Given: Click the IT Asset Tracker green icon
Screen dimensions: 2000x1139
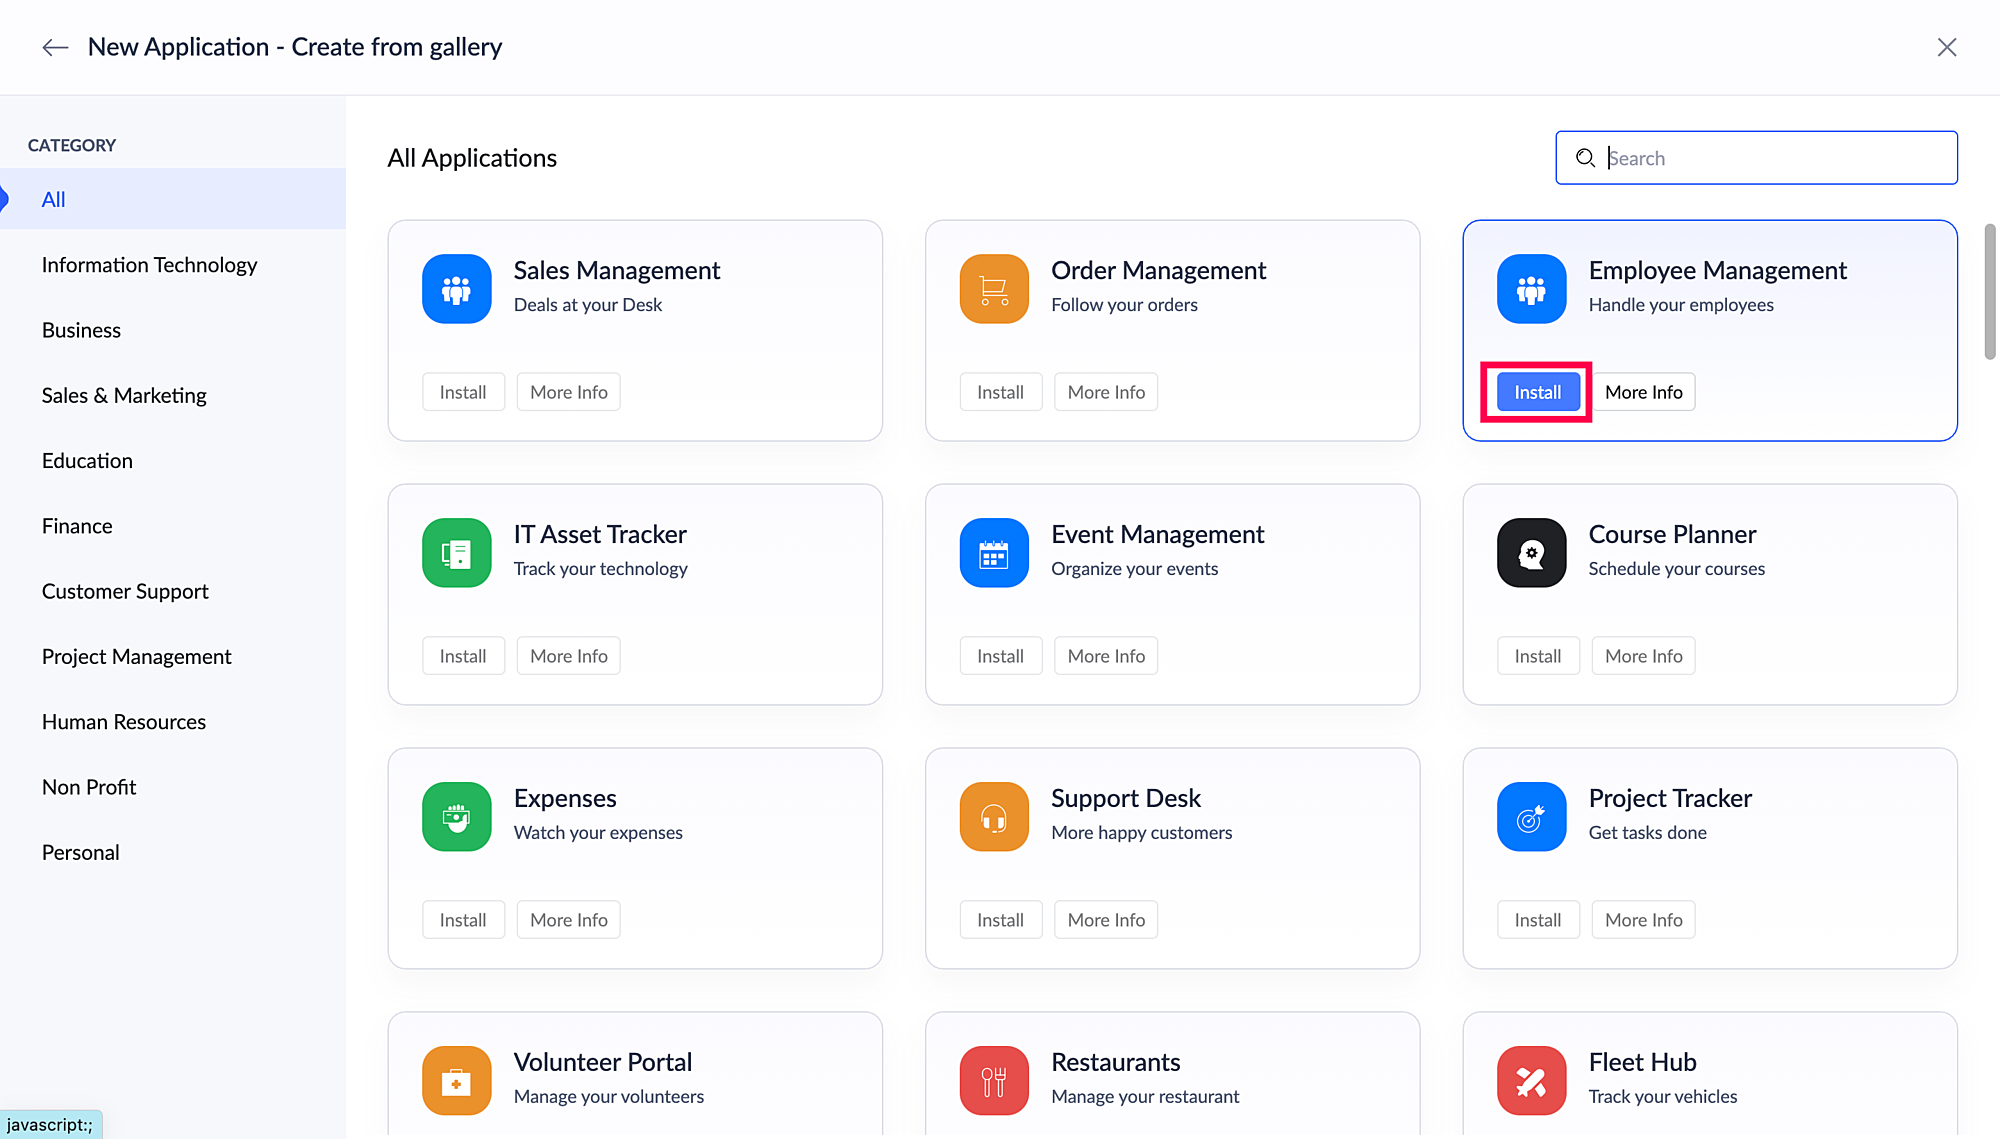Looking at the screenshot, I should tap(456, 553).
